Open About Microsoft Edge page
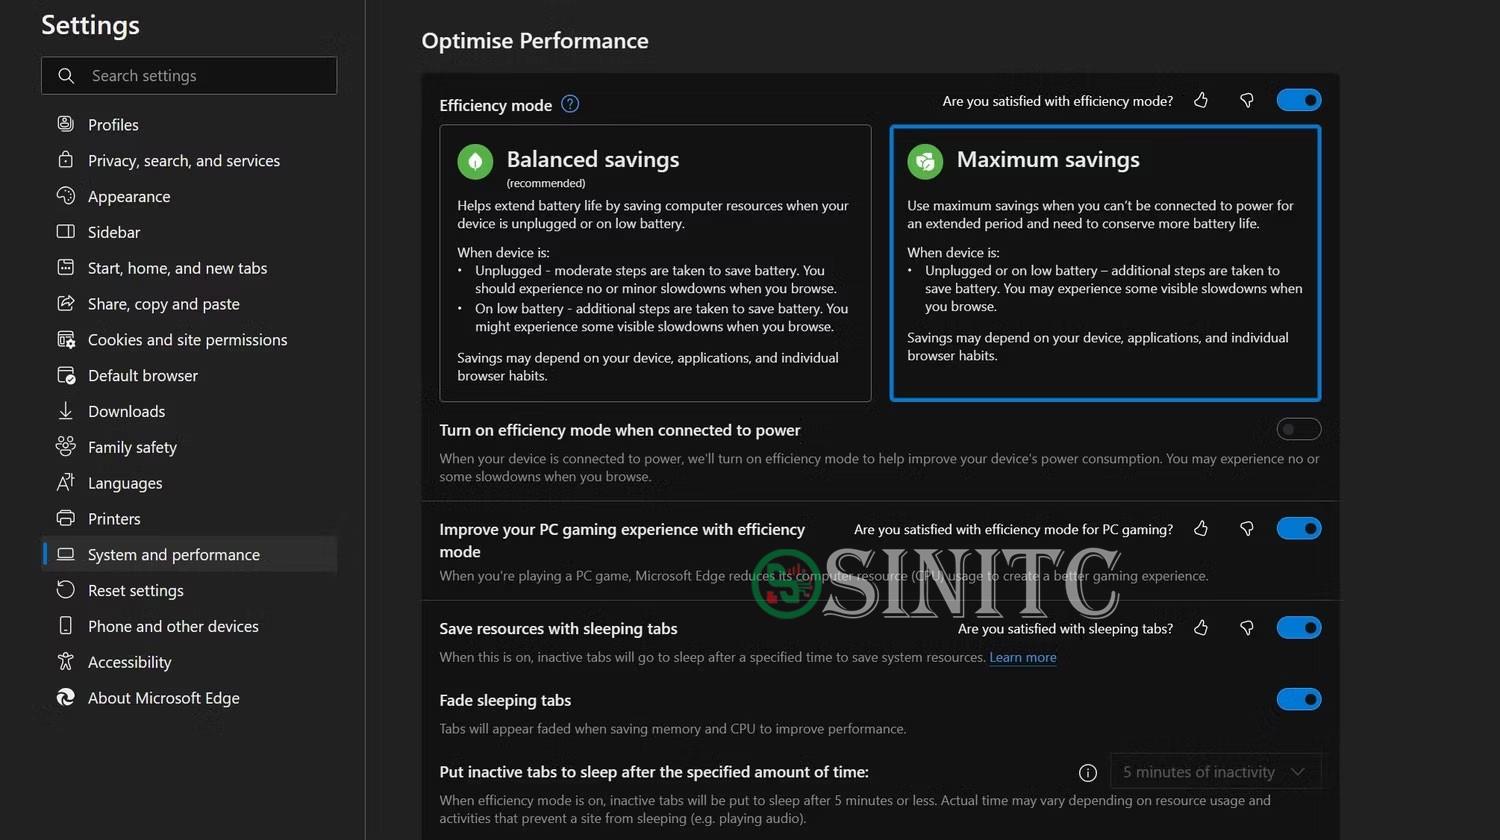Screen dimensions: 1500x840 point(190,697)
